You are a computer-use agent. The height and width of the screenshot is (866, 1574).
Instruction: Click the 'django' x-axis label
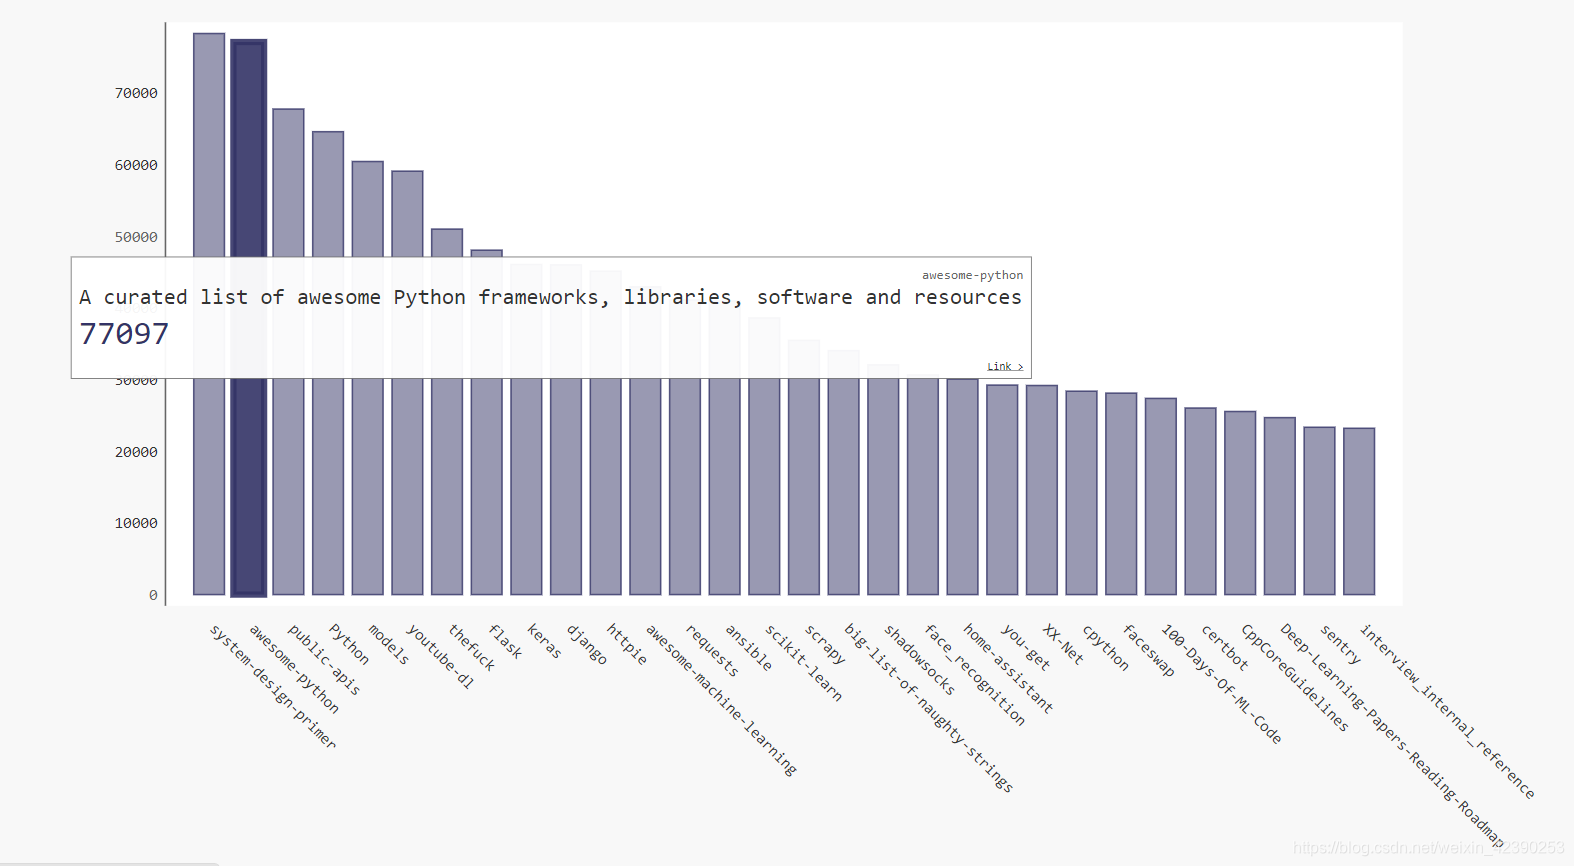586,644
